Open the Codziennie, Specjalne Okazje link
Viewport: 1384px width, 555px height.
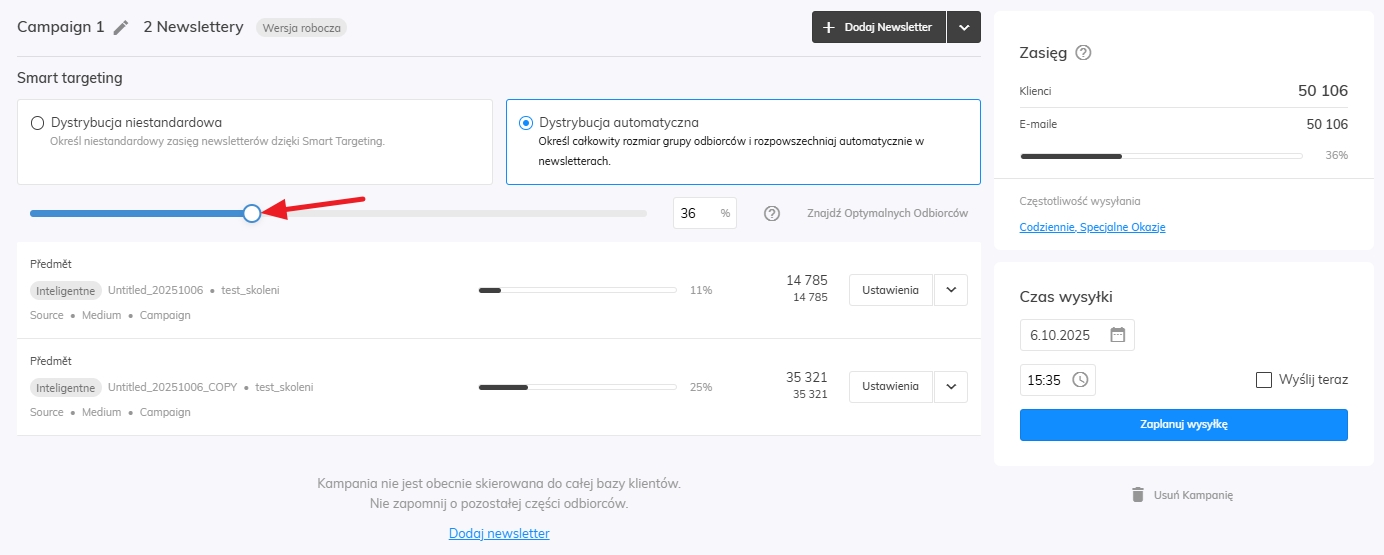click(1092, 227)
